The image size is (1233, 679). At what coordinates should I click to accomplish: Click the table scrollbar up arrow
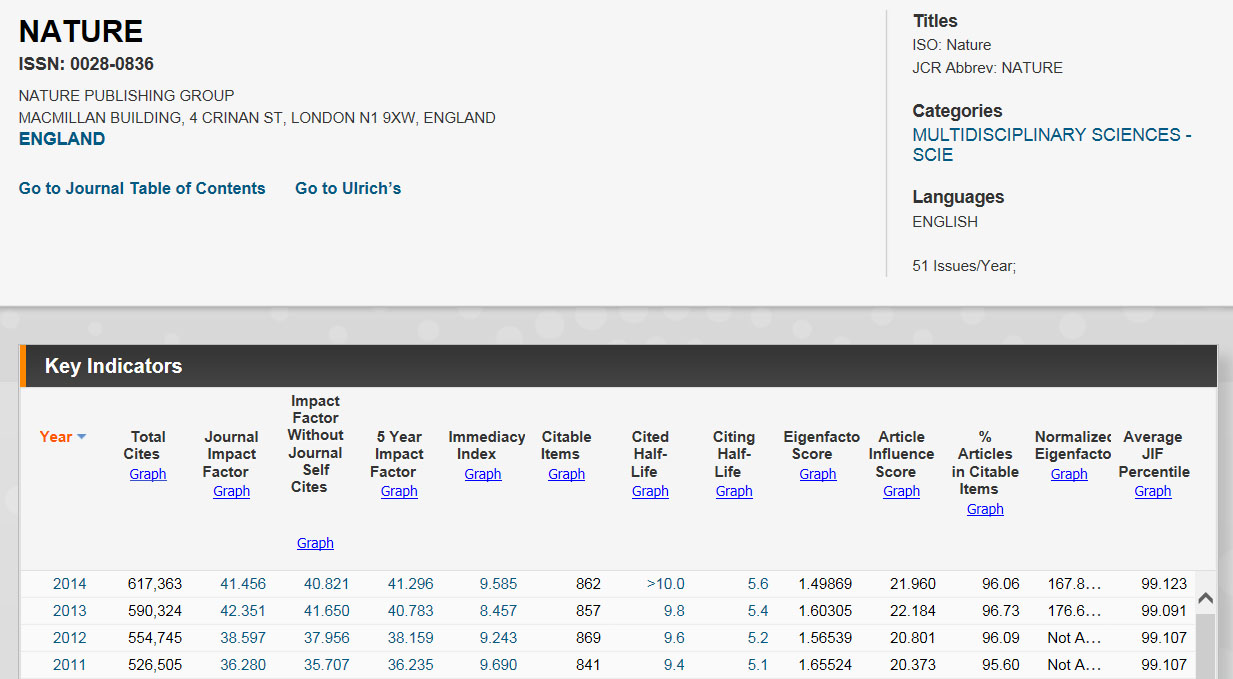coord(1205,598)
